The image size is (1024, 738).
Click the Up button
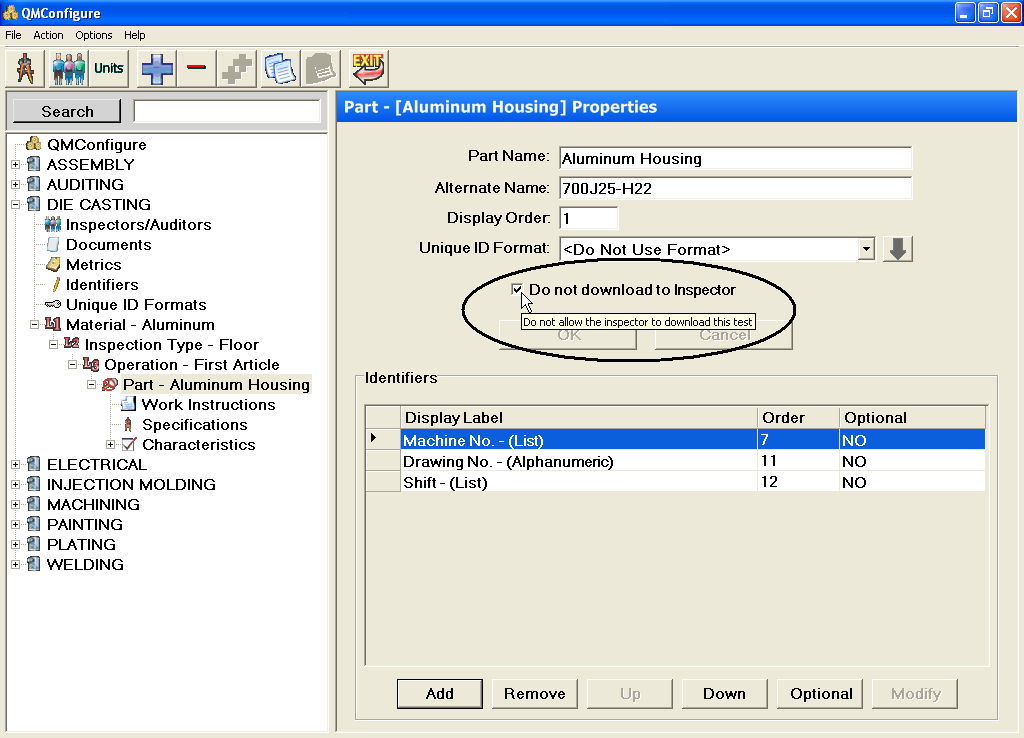click(x=630, y=694)
